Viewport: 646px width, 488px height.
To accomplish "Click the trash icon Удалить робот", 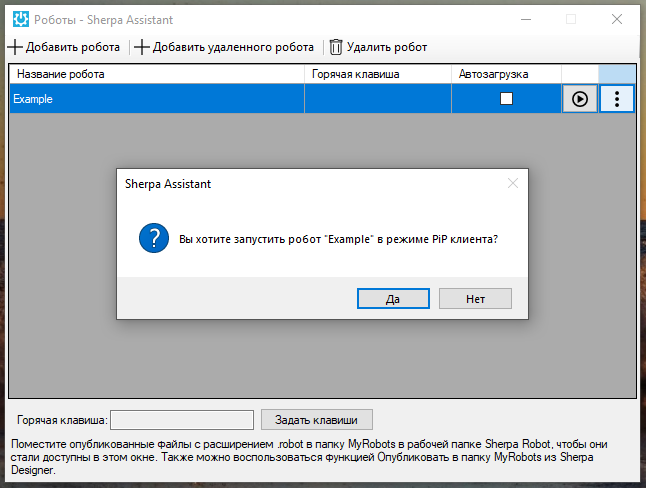I will (x=336, y=47).
